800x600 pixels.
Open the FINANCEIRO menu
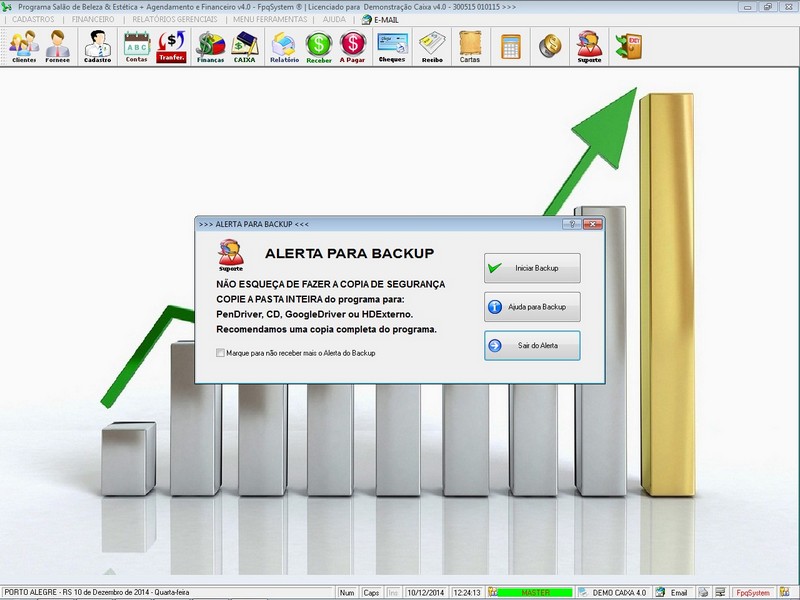pos(93,19)
